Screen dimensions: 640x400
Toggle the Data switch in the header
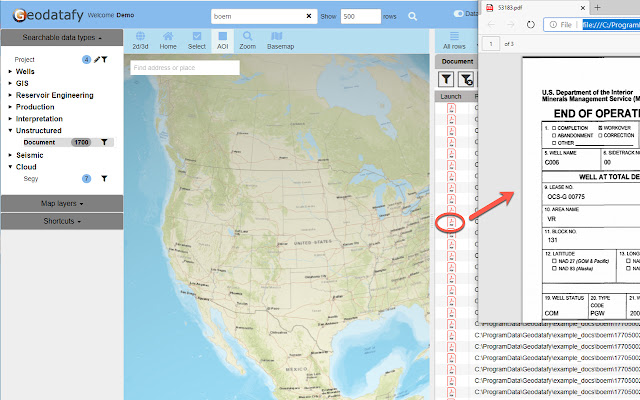point(458,13)
